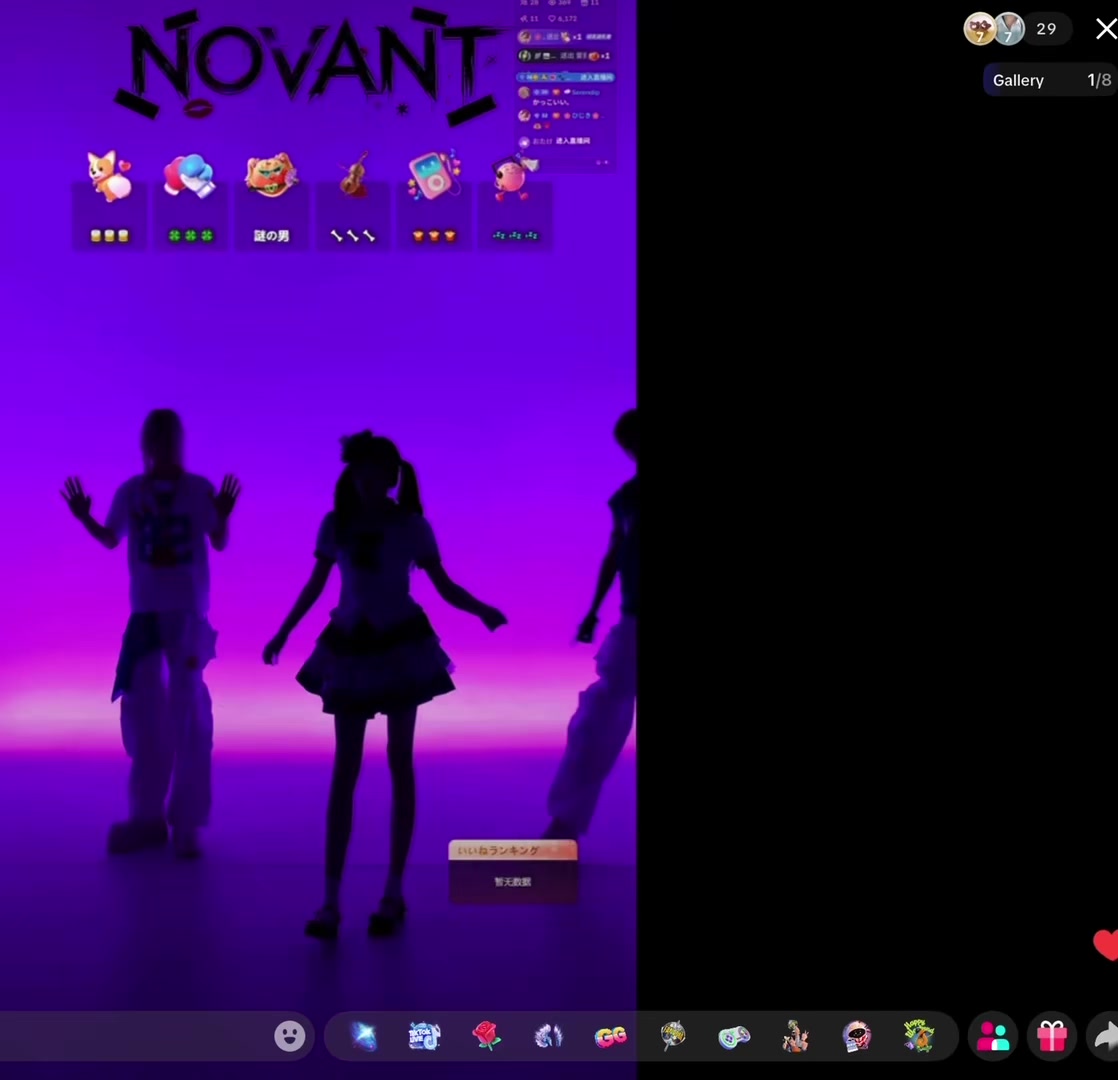Send the Happy Weekend green gift
This screenshot has width=1118, height=1080.
coord(918,1036)
